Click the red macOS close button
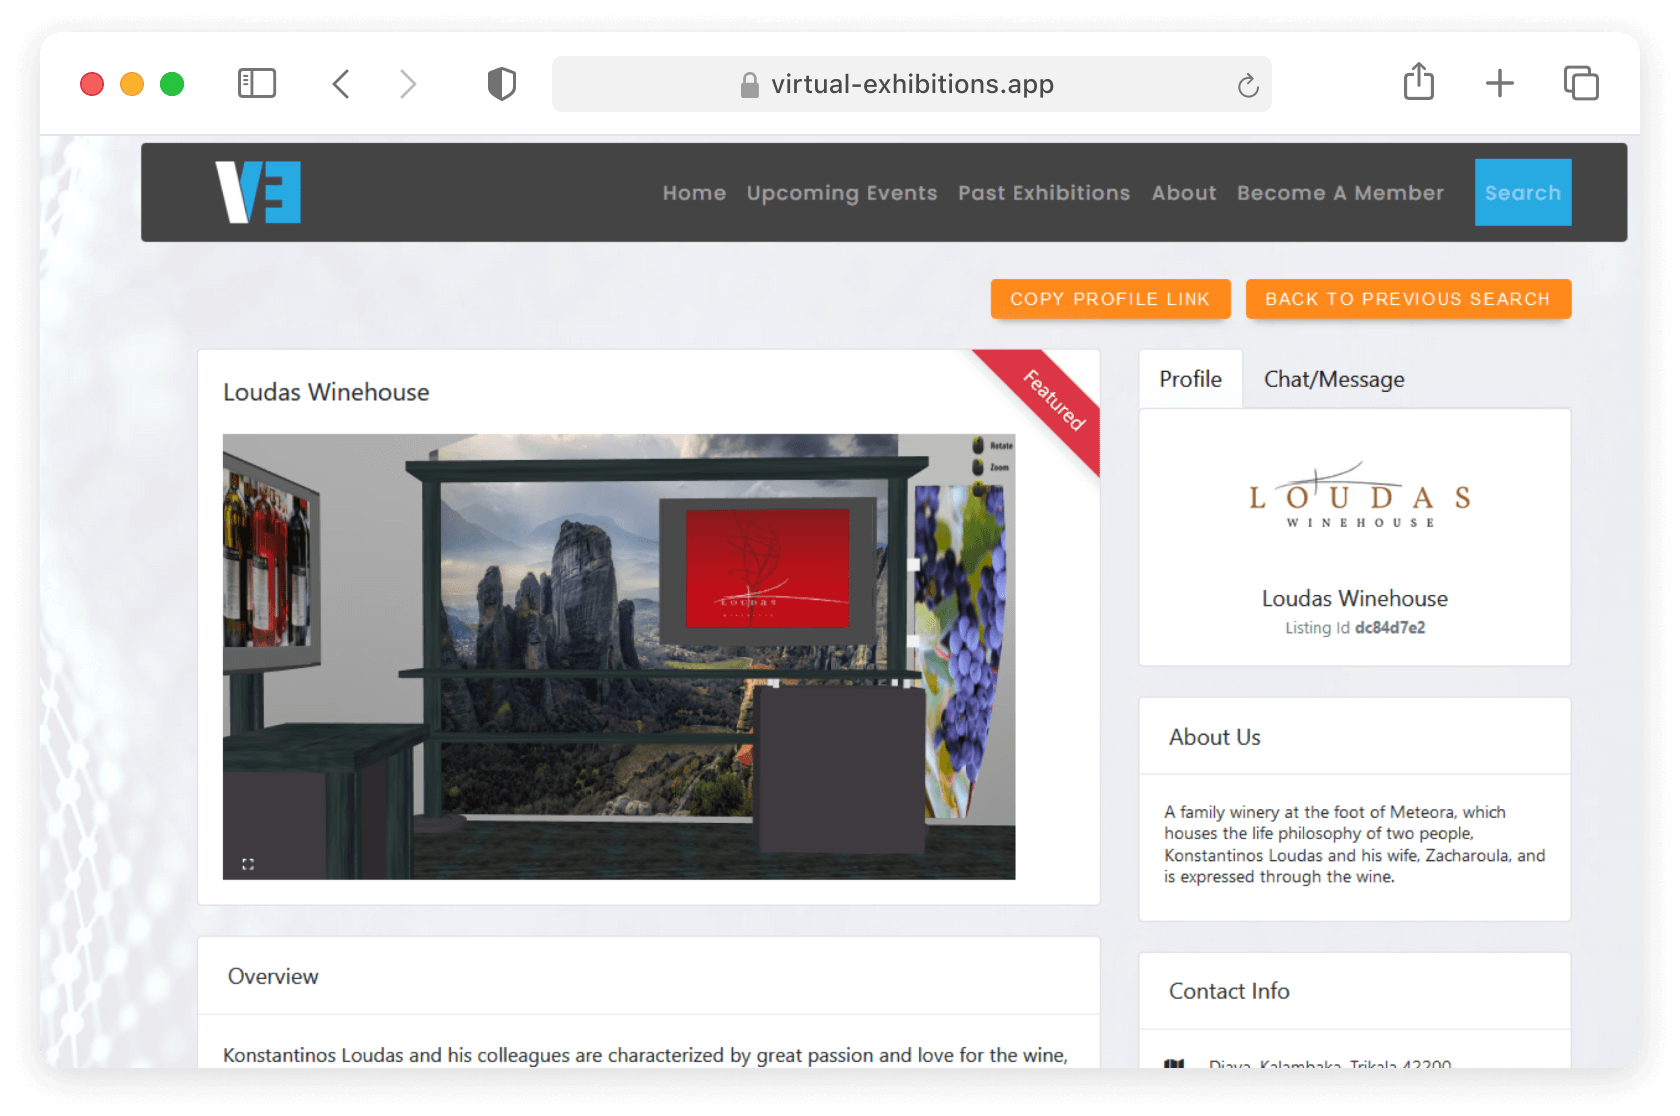The height and width of the screenshot is (1116, 1680). point(92,84)
